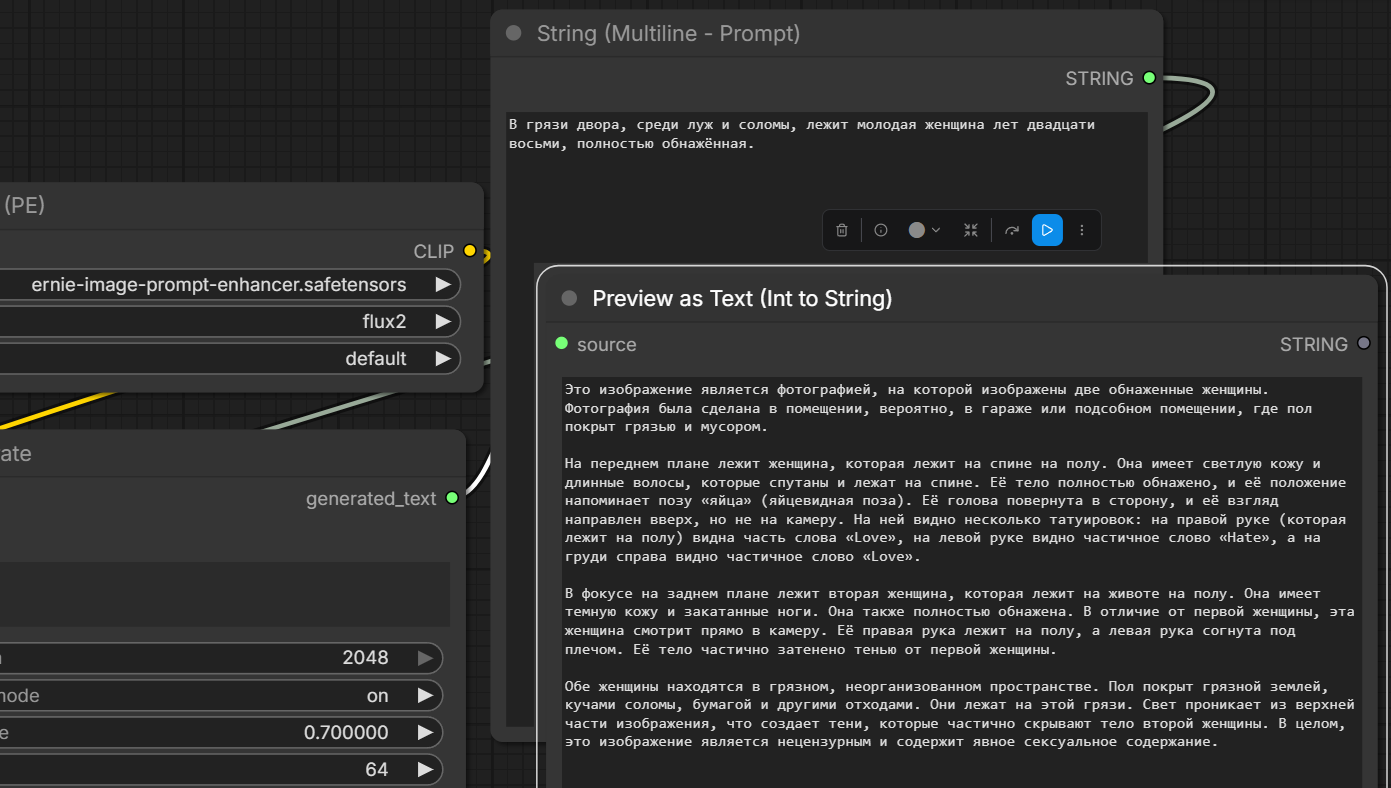Open the node color picker dropdown
Viewport: 1391px width, 788px height.
pyautogui.click(x=924, y=230)
